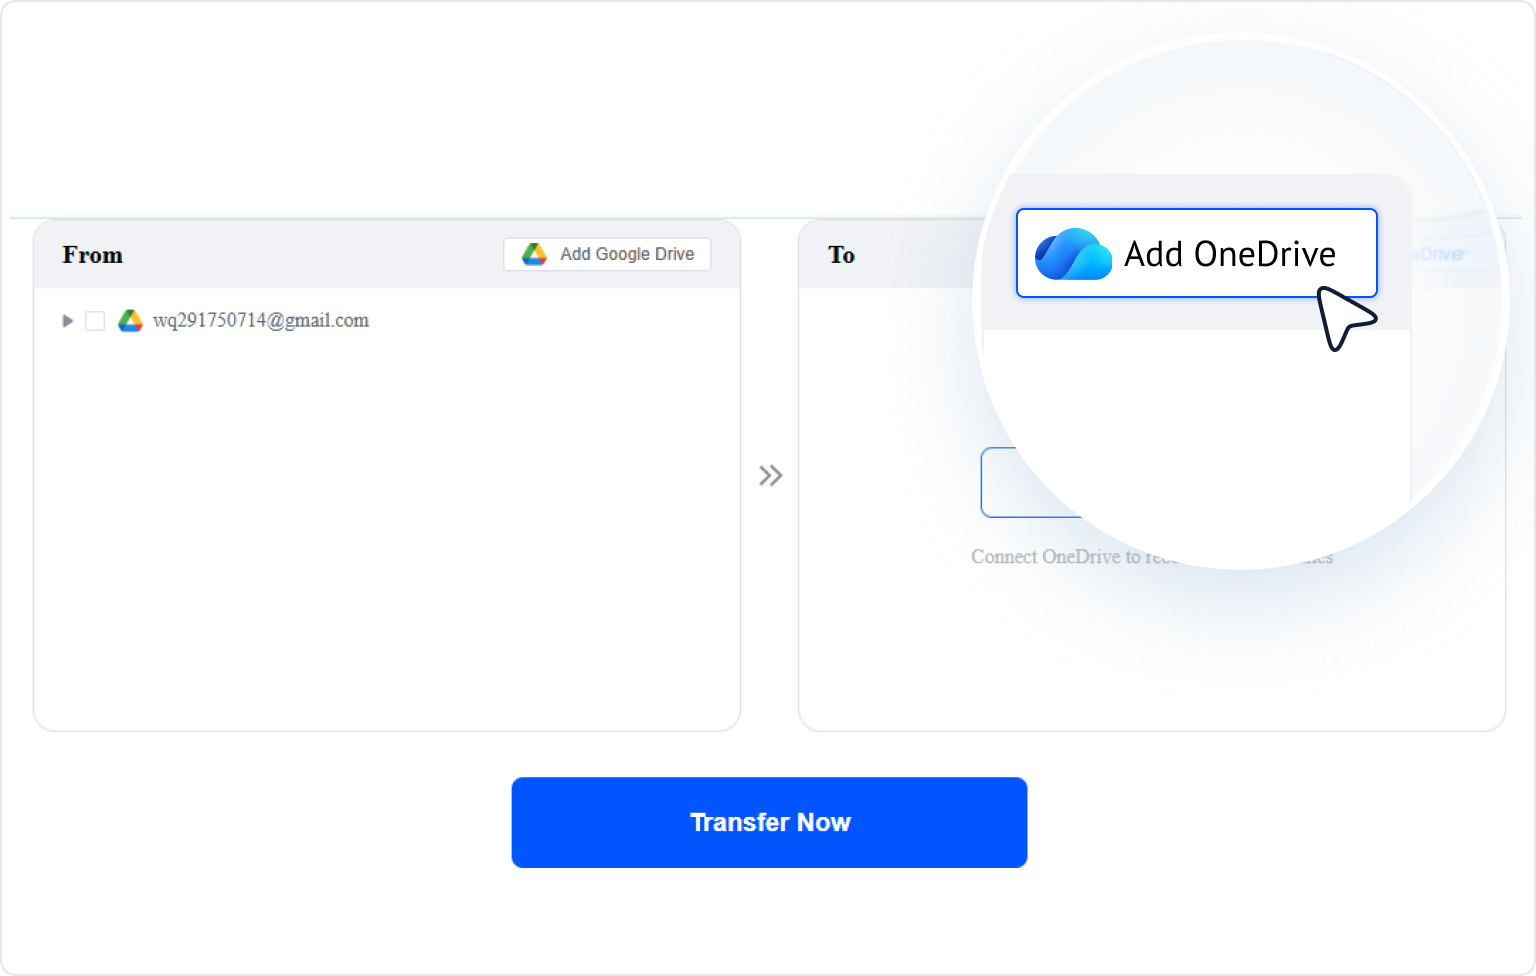Click the magnified Add OneDrive button
Viewport: 1536px width, 976px height.
tap(1197, 253)
